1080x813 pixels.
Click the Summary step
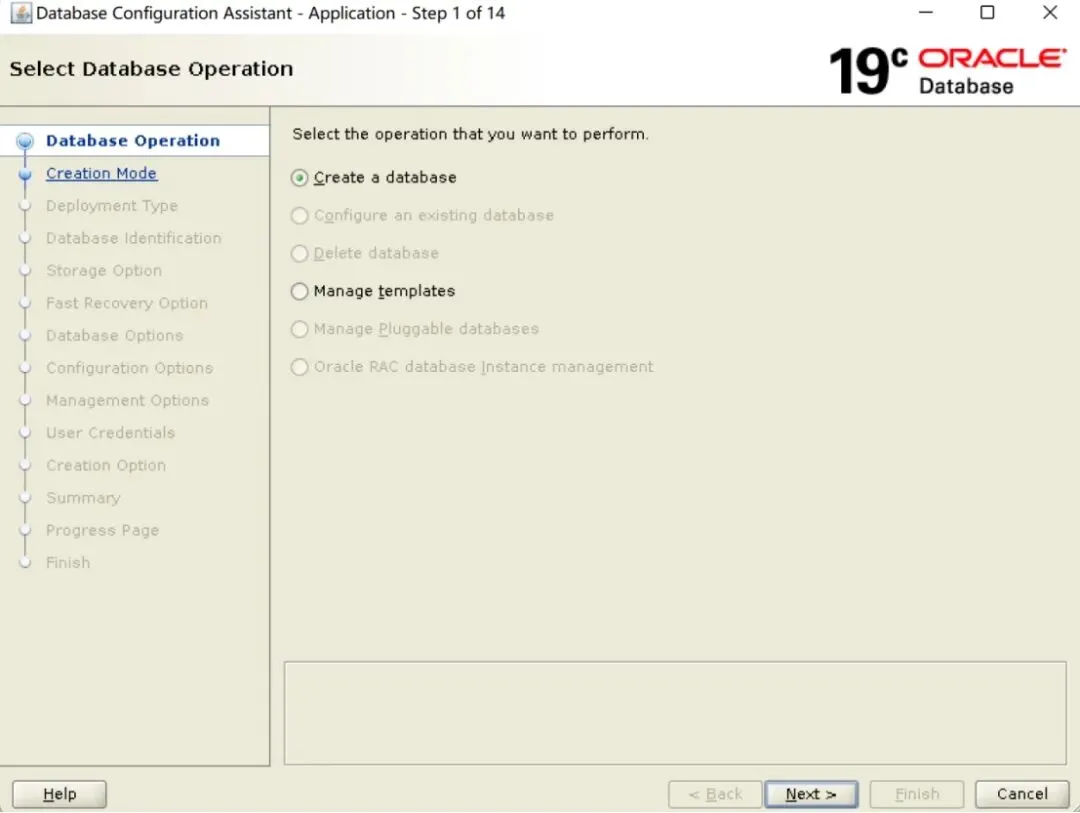tap(83, 497)
